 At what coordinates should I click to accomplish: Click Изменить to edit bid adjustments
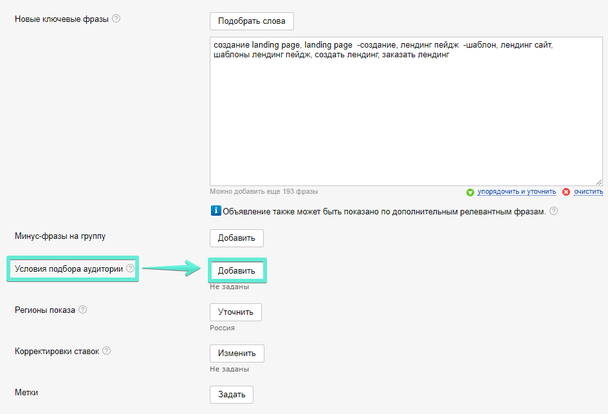[x=237, y=353]
